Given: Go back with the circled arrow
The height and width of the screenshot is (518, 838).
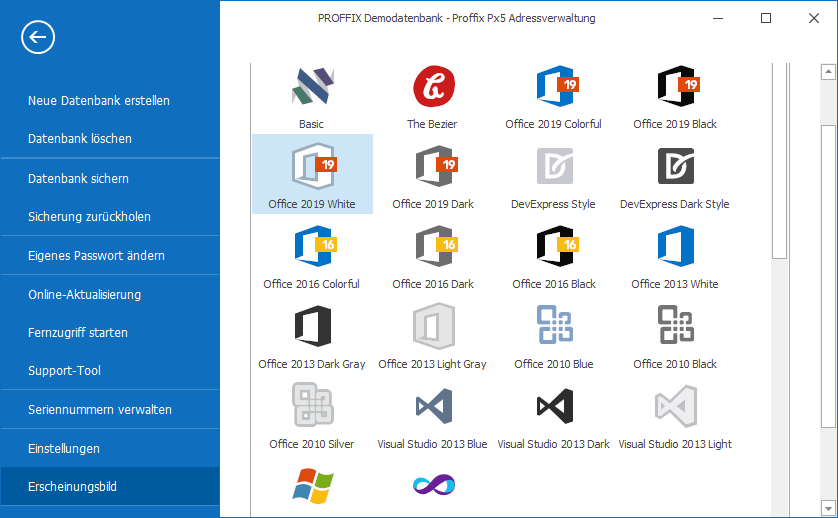Looking at the screenshot, I should tap(37, 37).
